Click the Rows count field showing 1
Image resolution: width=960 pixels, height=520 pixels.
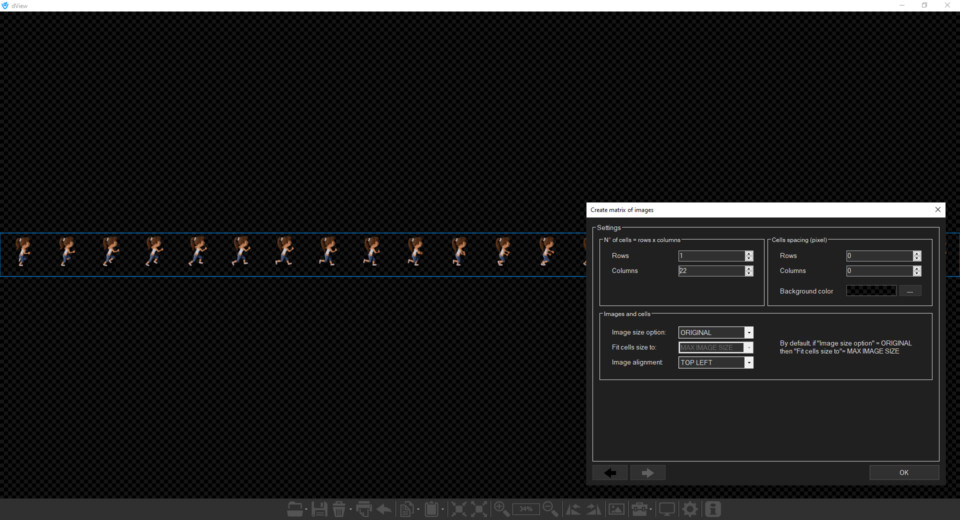point(711,256)
